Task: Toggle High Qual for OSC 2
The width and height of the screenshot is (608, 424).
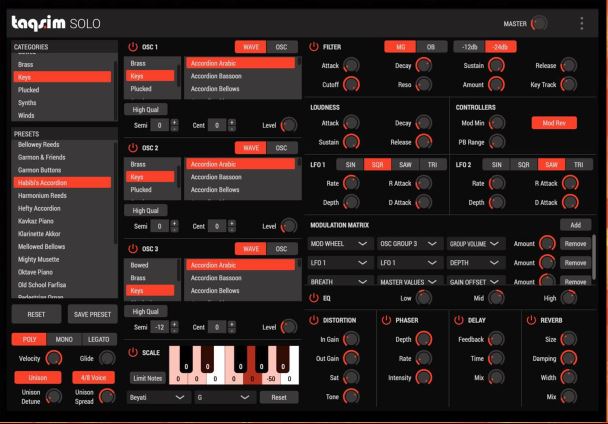Action: click(145, 210)
